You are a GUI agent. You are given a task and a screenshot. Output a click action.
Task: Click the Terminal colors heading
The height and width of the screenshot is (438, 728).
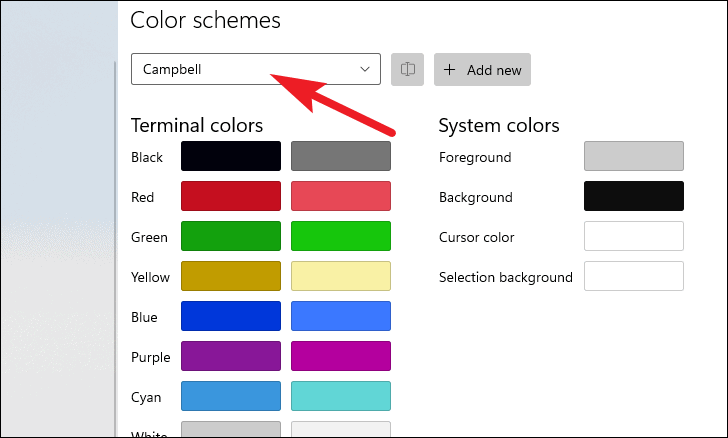[x=197, y=125]
